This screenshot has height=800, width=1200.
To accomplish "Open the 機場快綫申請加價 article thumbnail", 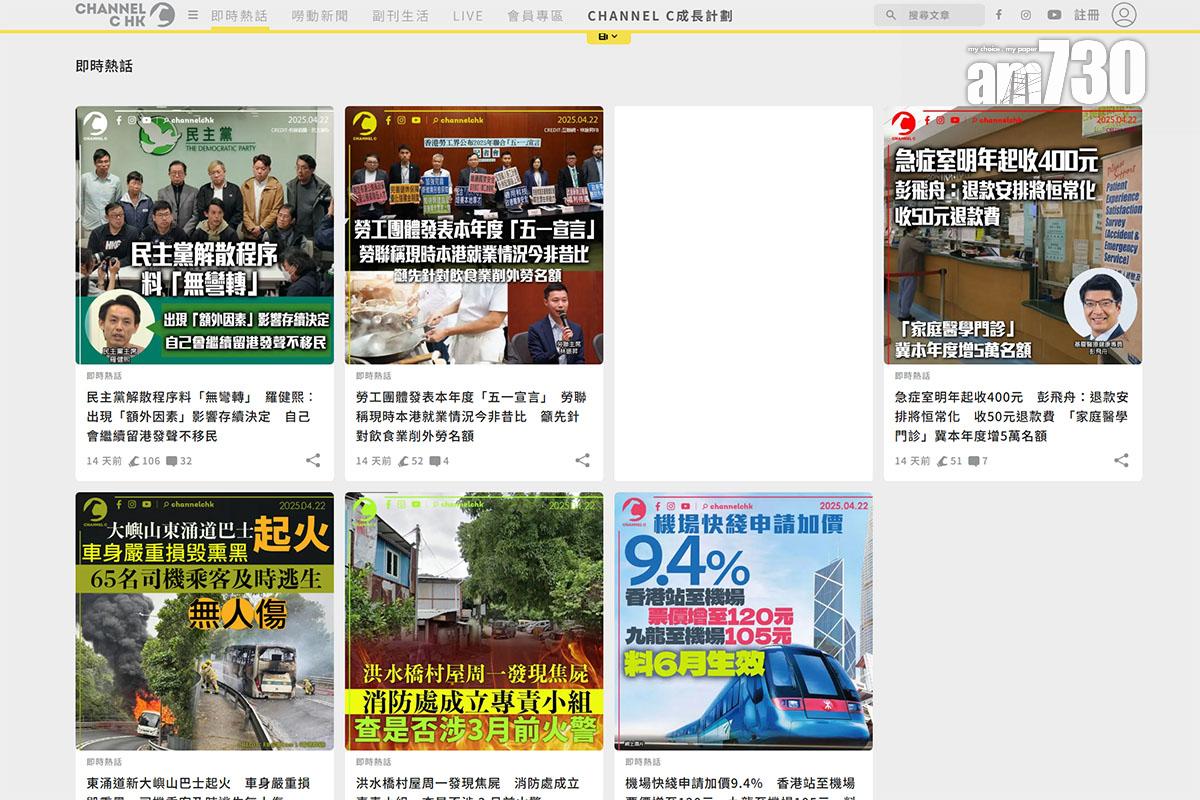I will [743, 622].
